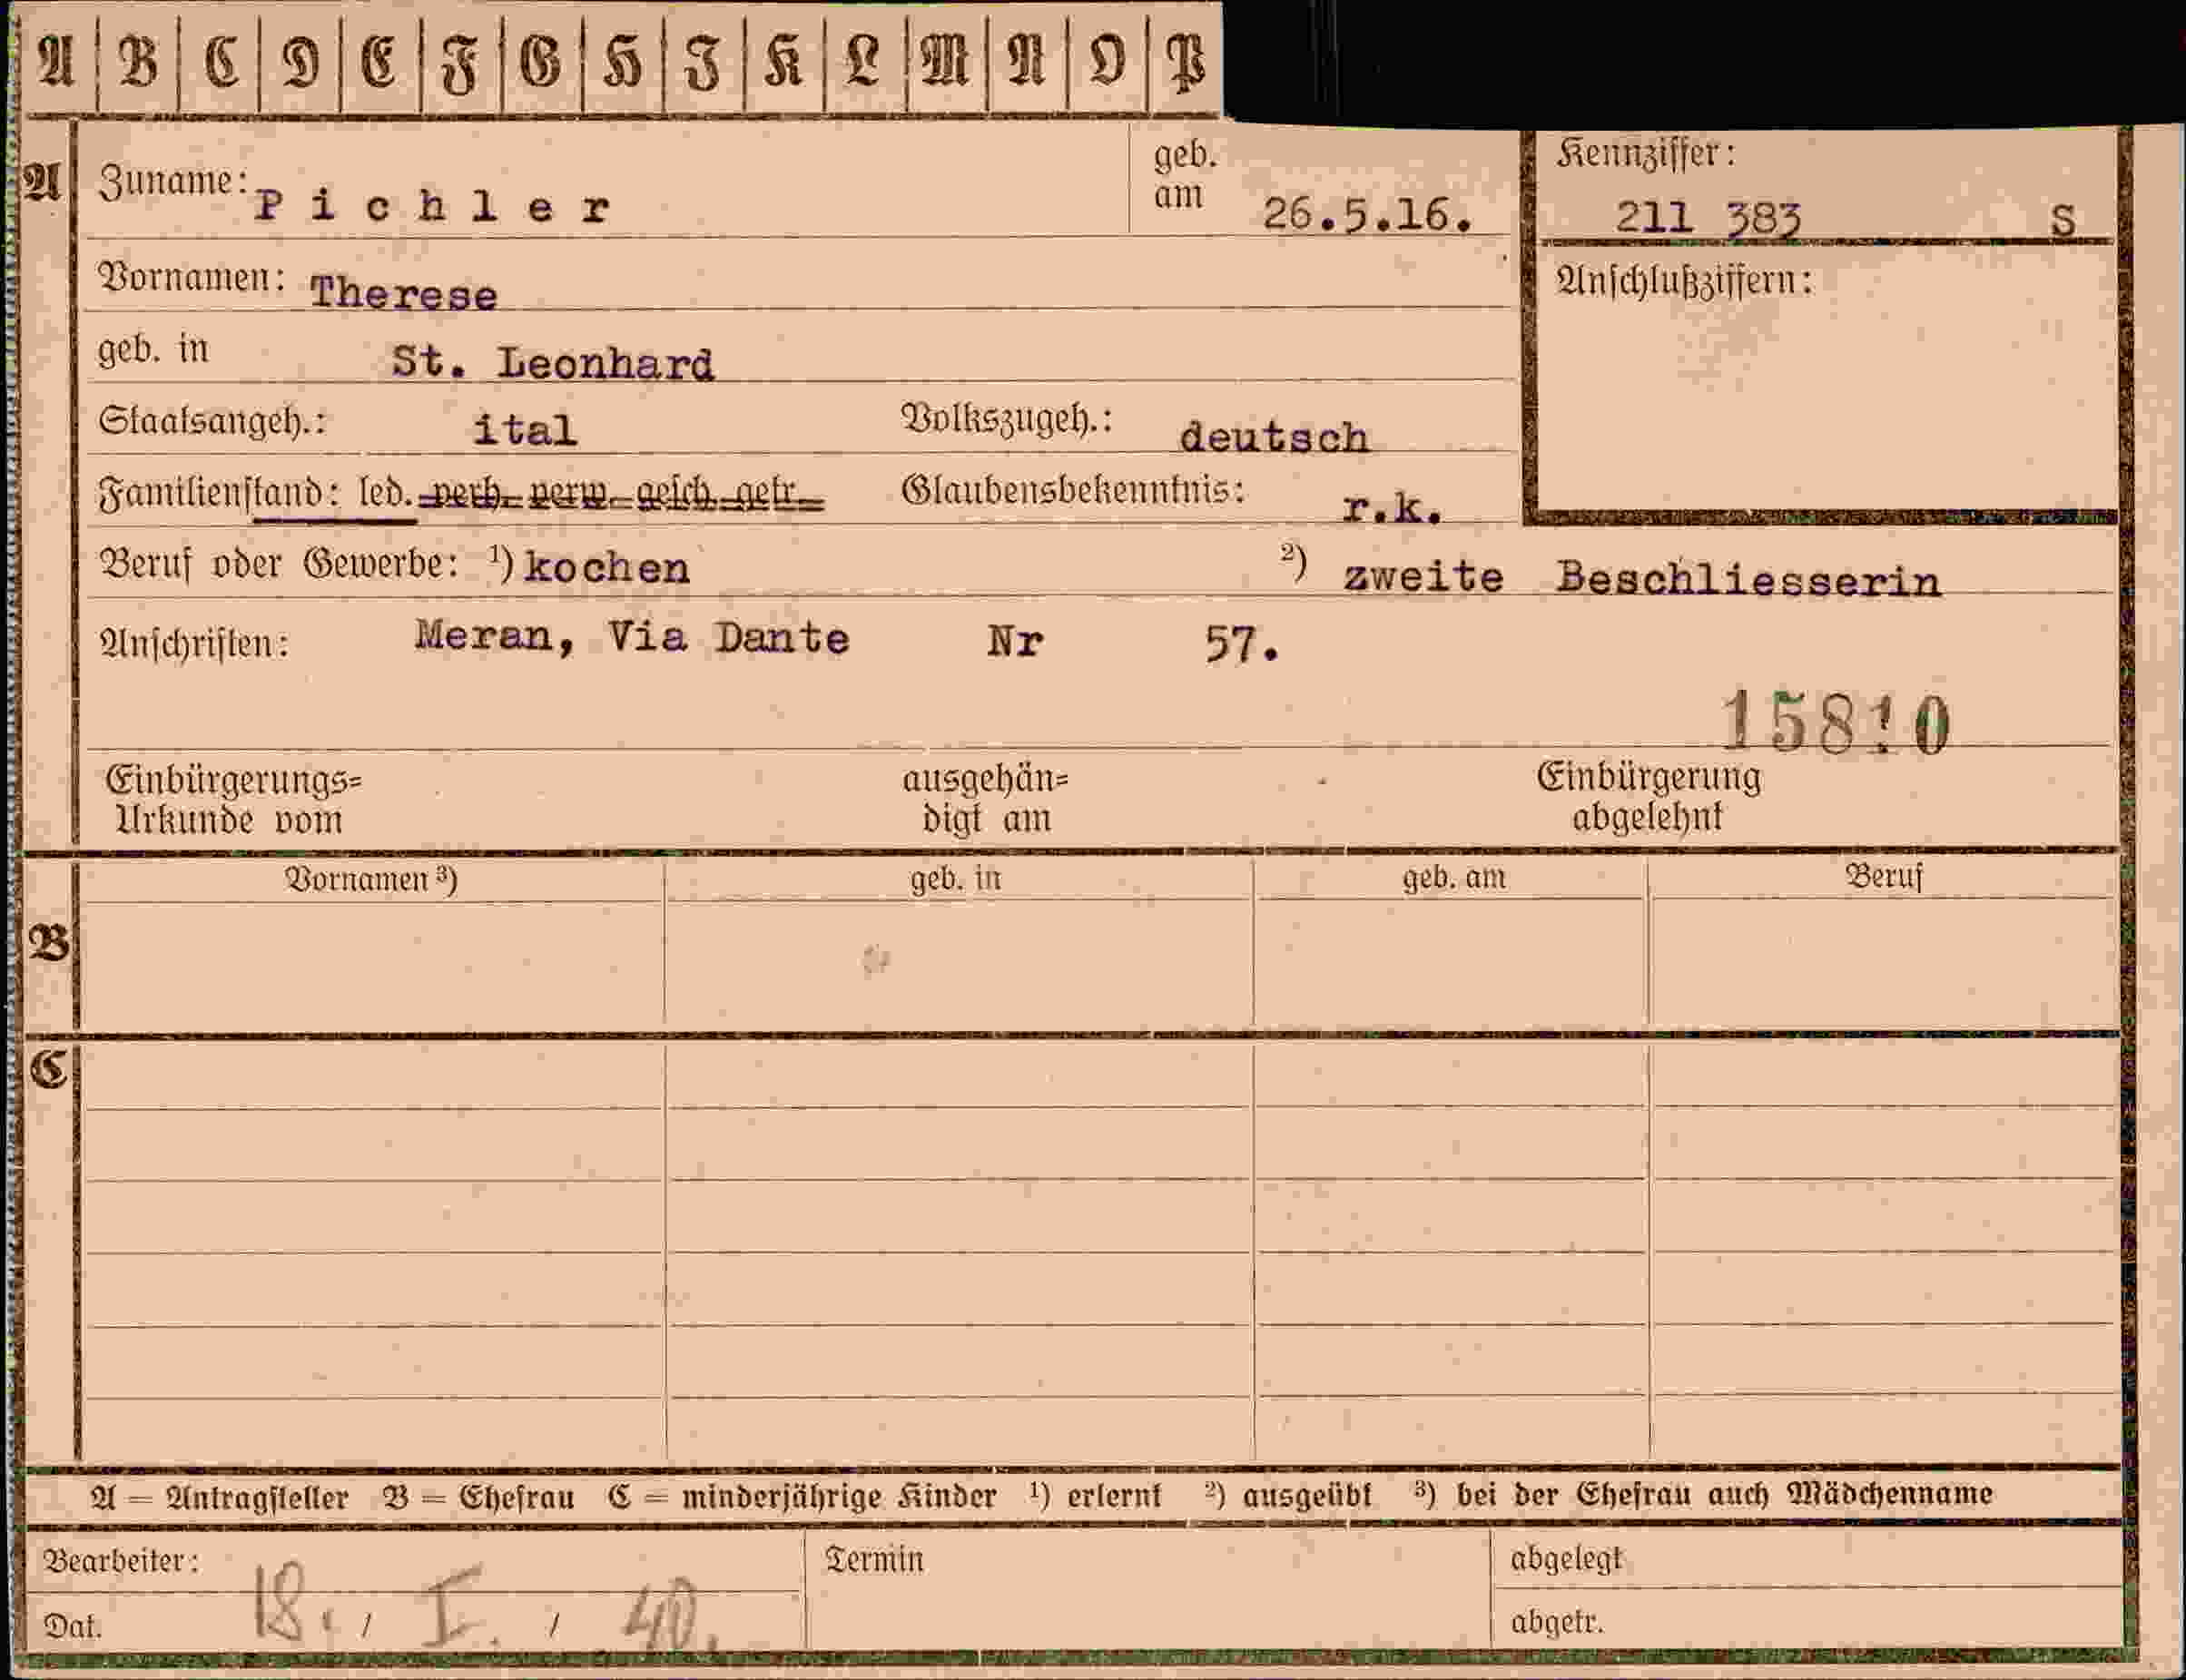The height and width of the screenshot is (1680, 2186).
Task: Click the 'Beruf oder Gewerbe:' label
Action: pos(279,564)
